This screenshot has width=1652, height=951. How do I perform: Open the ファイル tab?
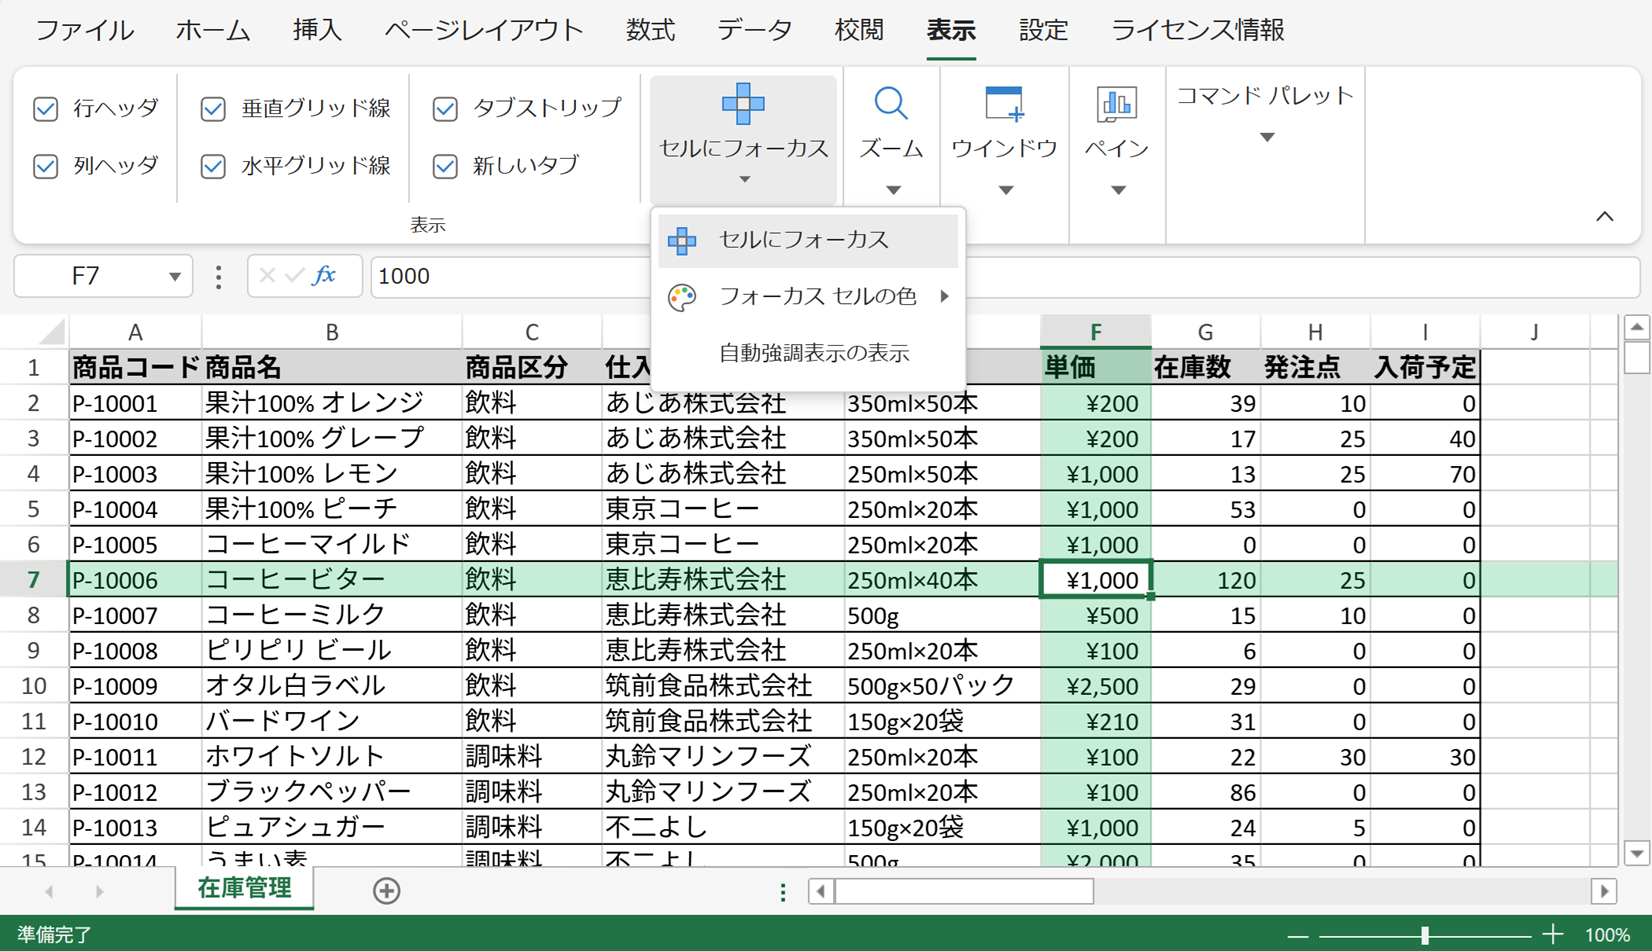coord(84,30)
